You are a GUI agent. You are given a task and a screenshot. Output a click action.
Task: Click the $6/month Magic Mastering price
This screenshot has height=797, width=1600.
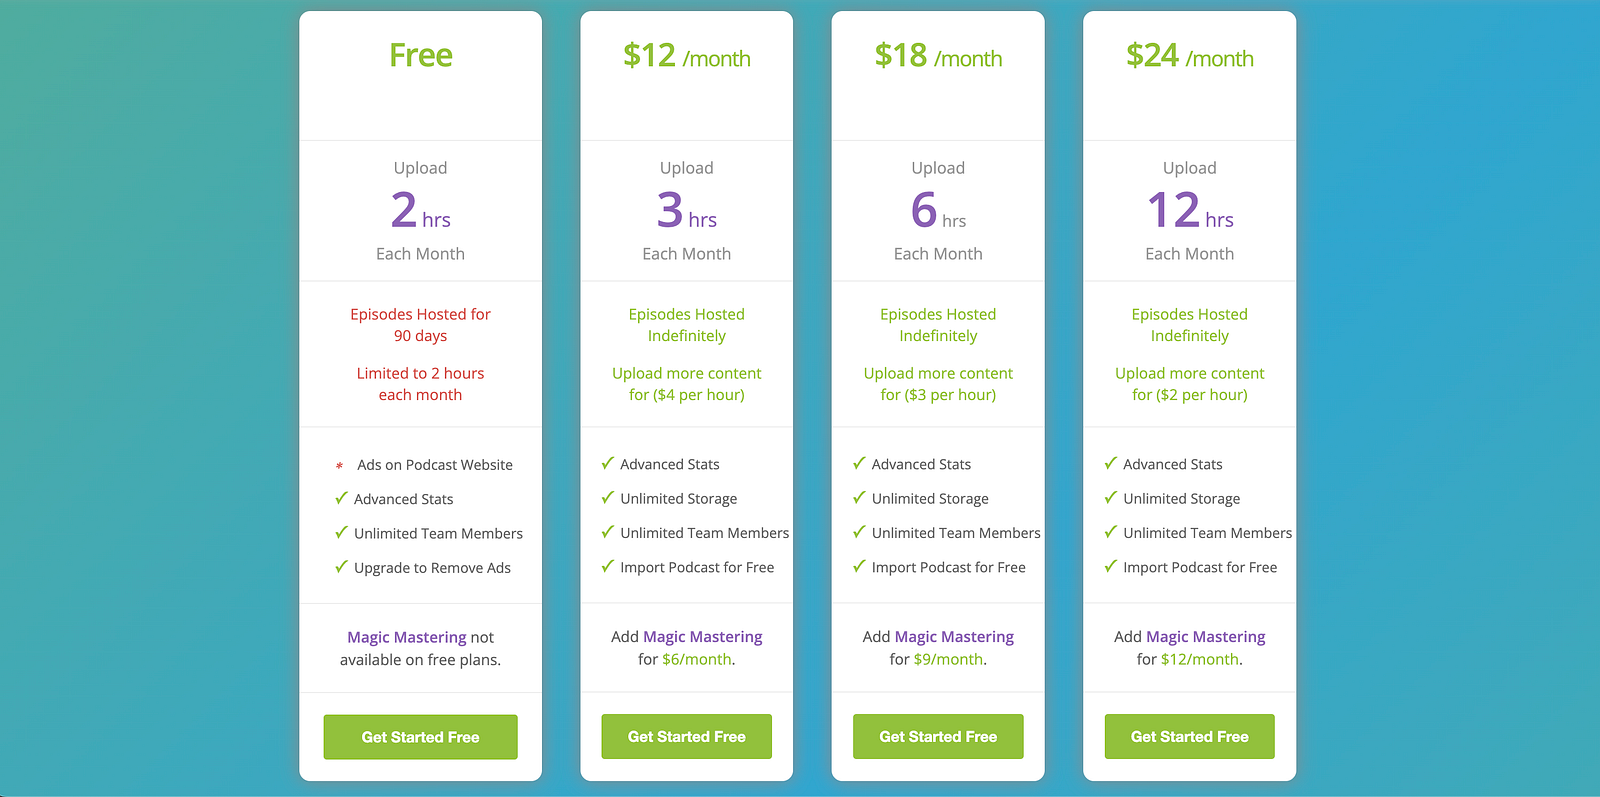tap(697, 660)
